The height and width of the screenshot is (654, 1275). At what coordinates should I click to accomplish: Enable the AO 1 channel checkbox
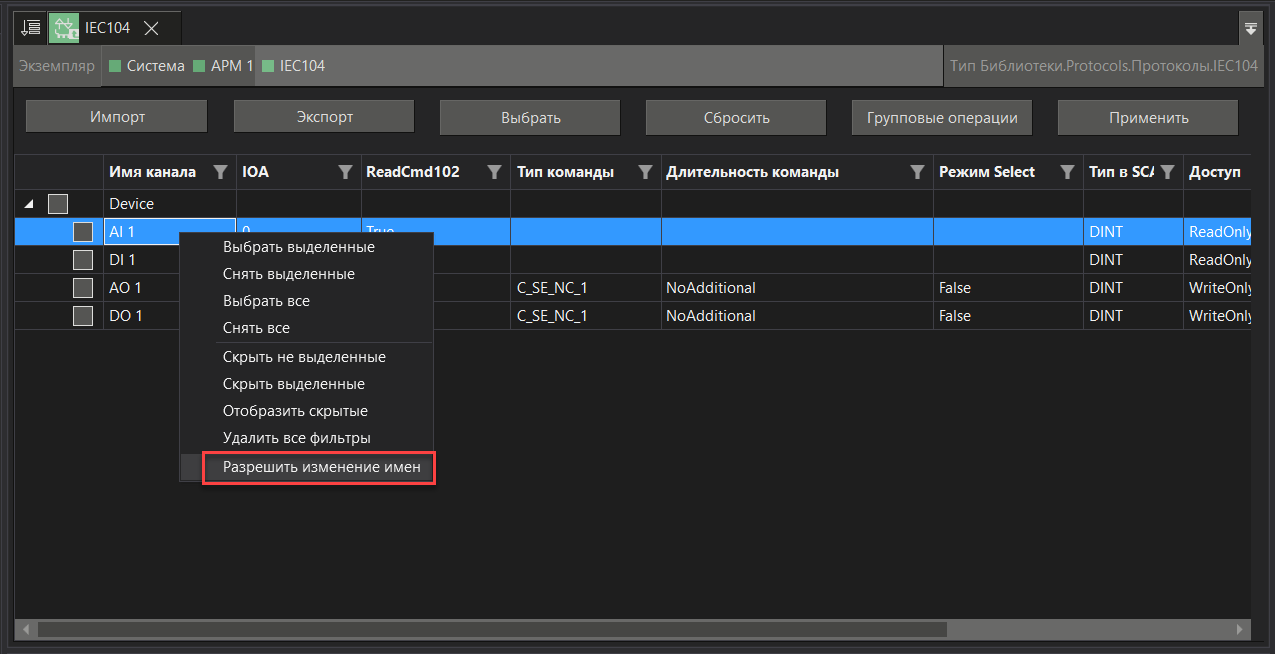click(83, 288)
